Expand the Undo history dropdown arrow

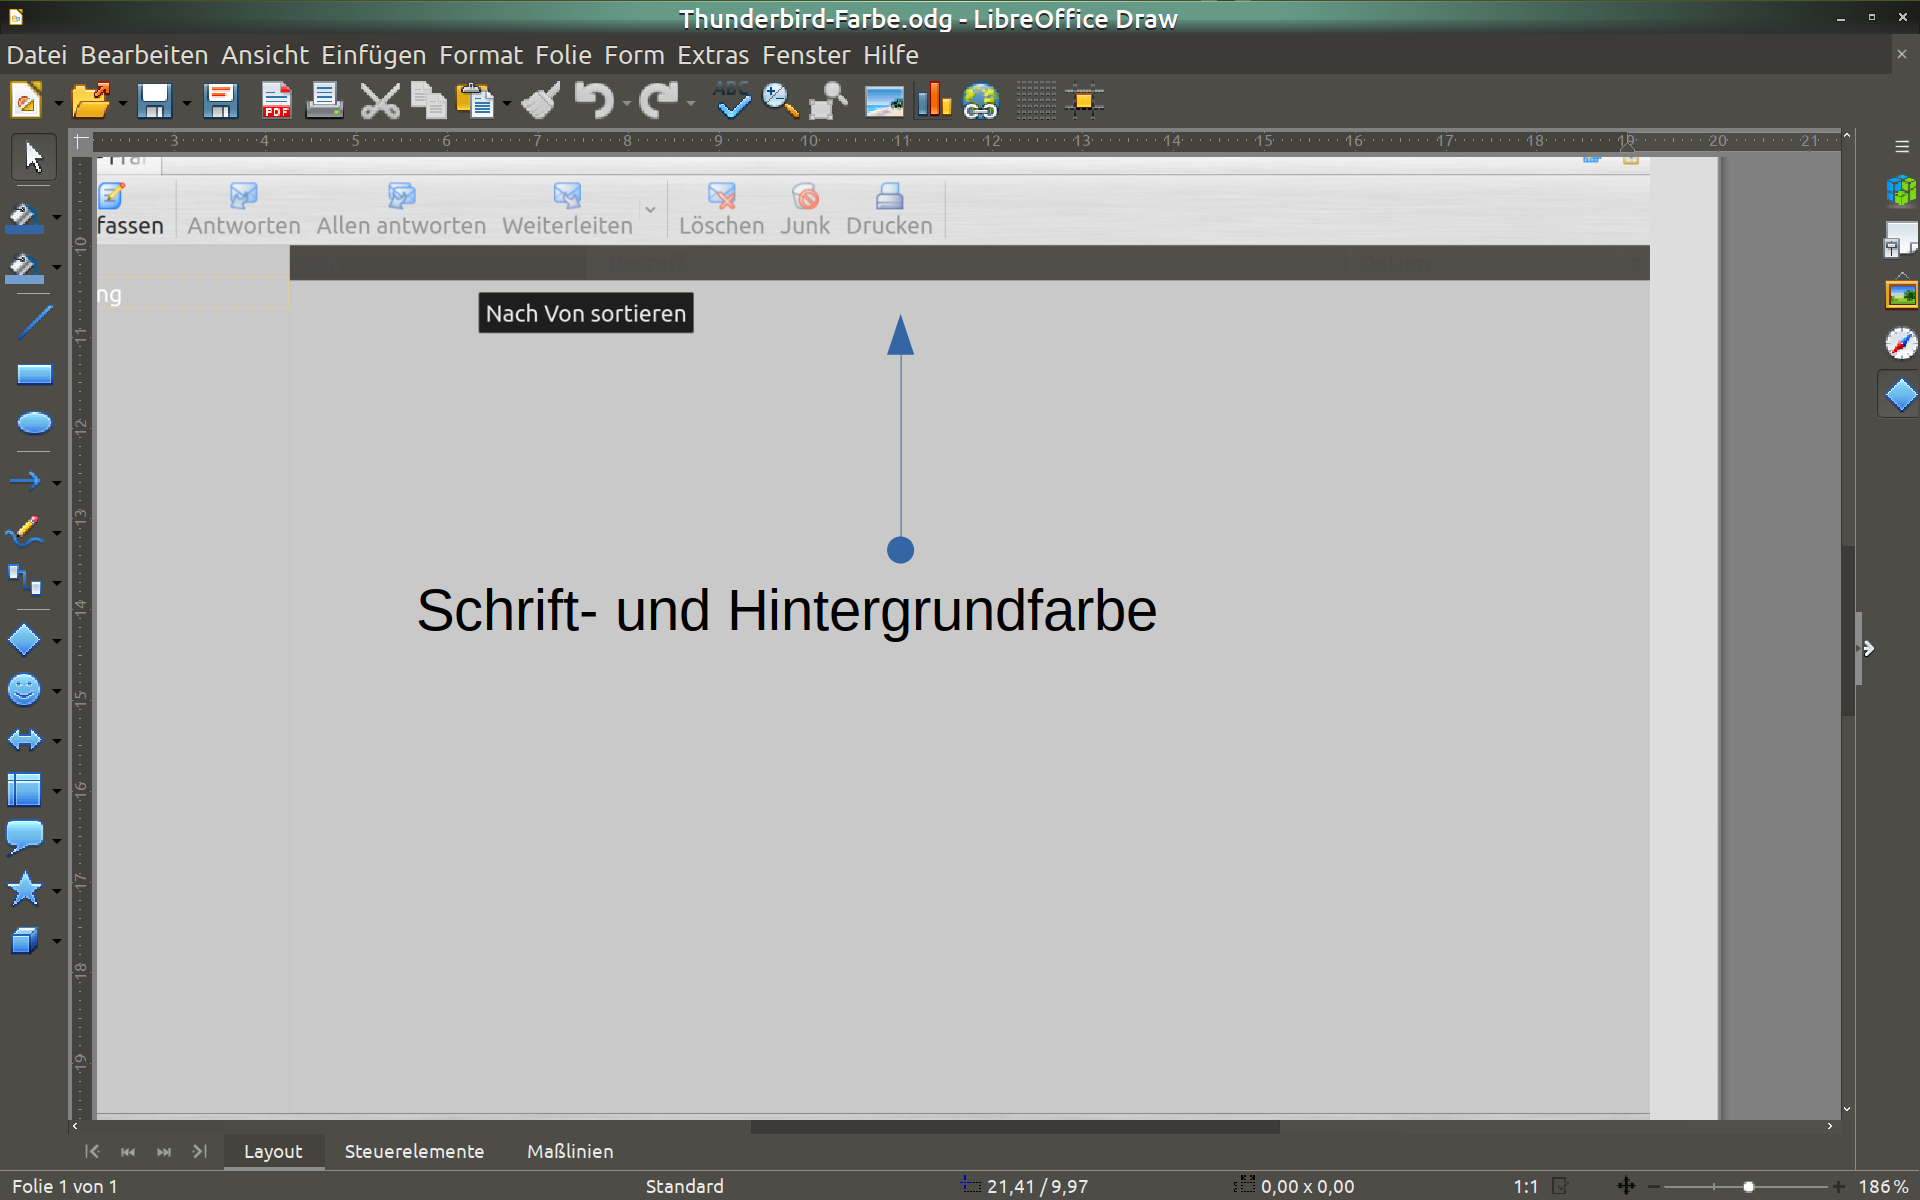pyautogui.click(x=627, y=103)
